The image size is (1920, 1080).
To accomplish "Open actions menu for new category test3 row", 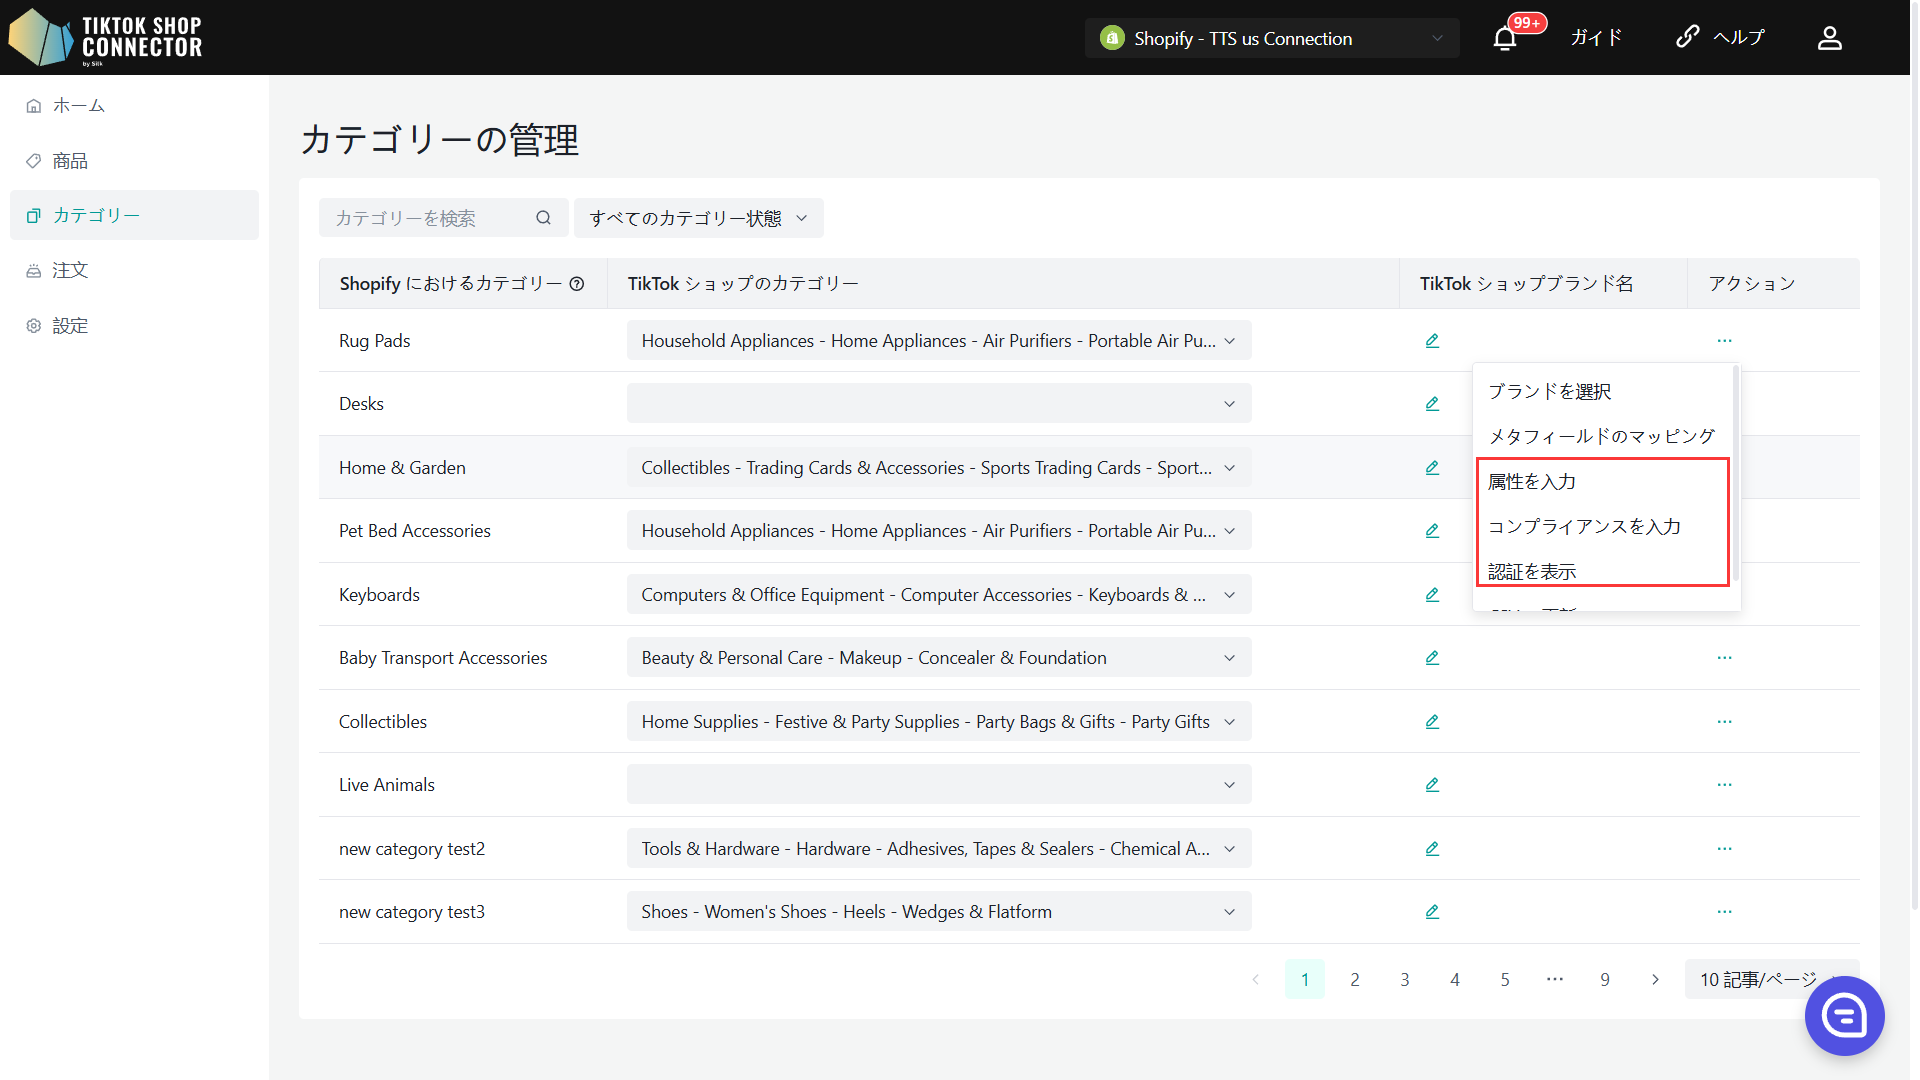I will (1724, 912).
